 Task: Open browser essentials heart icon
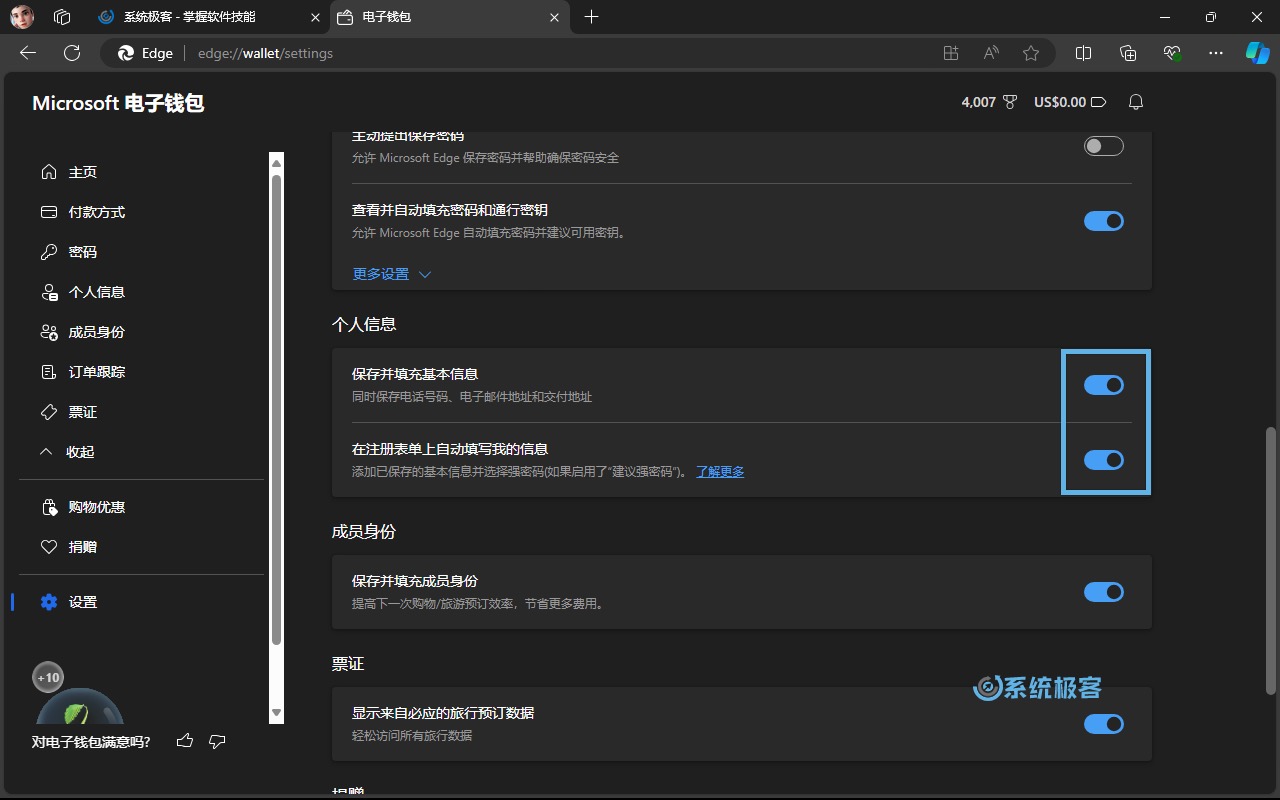click(x=1172, y=53)
